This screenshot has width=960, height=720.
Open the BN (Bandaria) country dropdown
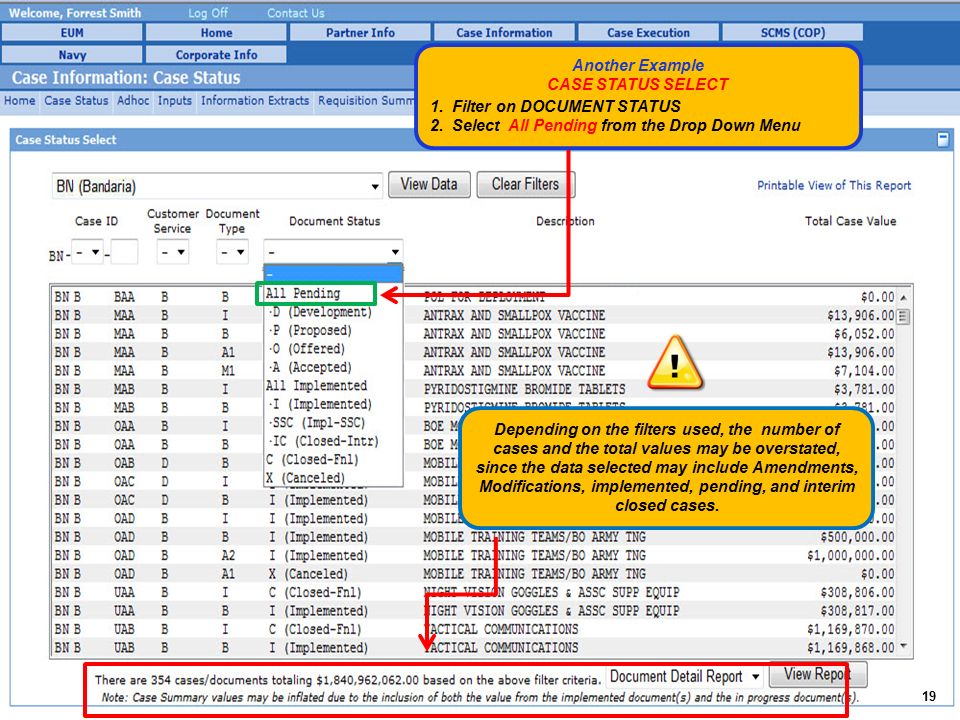click(217, 186)
